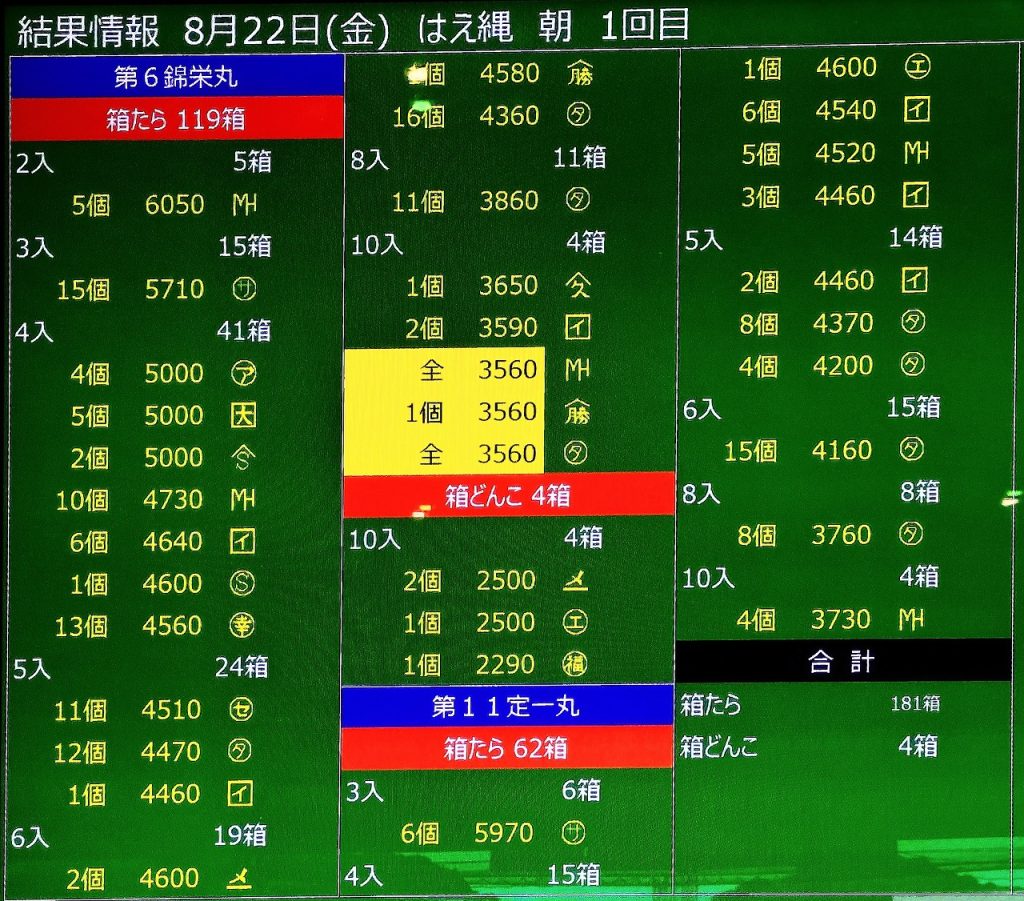Click the MH buyer mark beside 6050
Image resolution: width=1024 pixels, height=901 pixels.
point(243,205)
